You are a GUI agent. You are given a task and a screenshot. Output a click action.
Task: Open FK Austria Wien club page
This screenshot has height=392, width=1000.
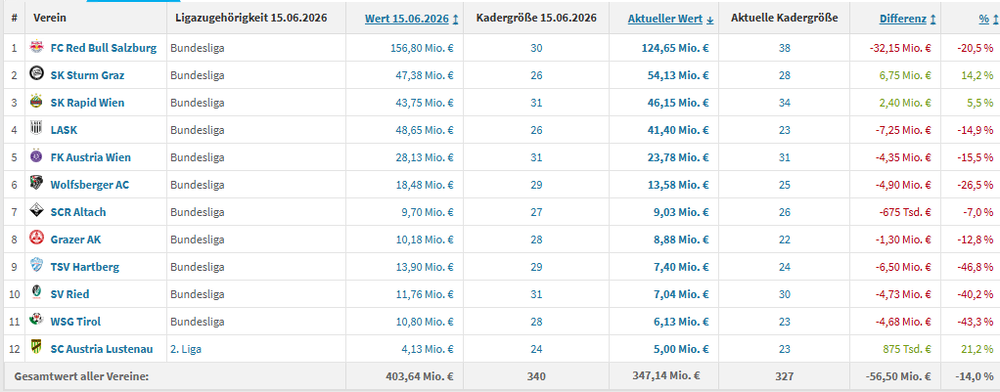pos(91,157)
